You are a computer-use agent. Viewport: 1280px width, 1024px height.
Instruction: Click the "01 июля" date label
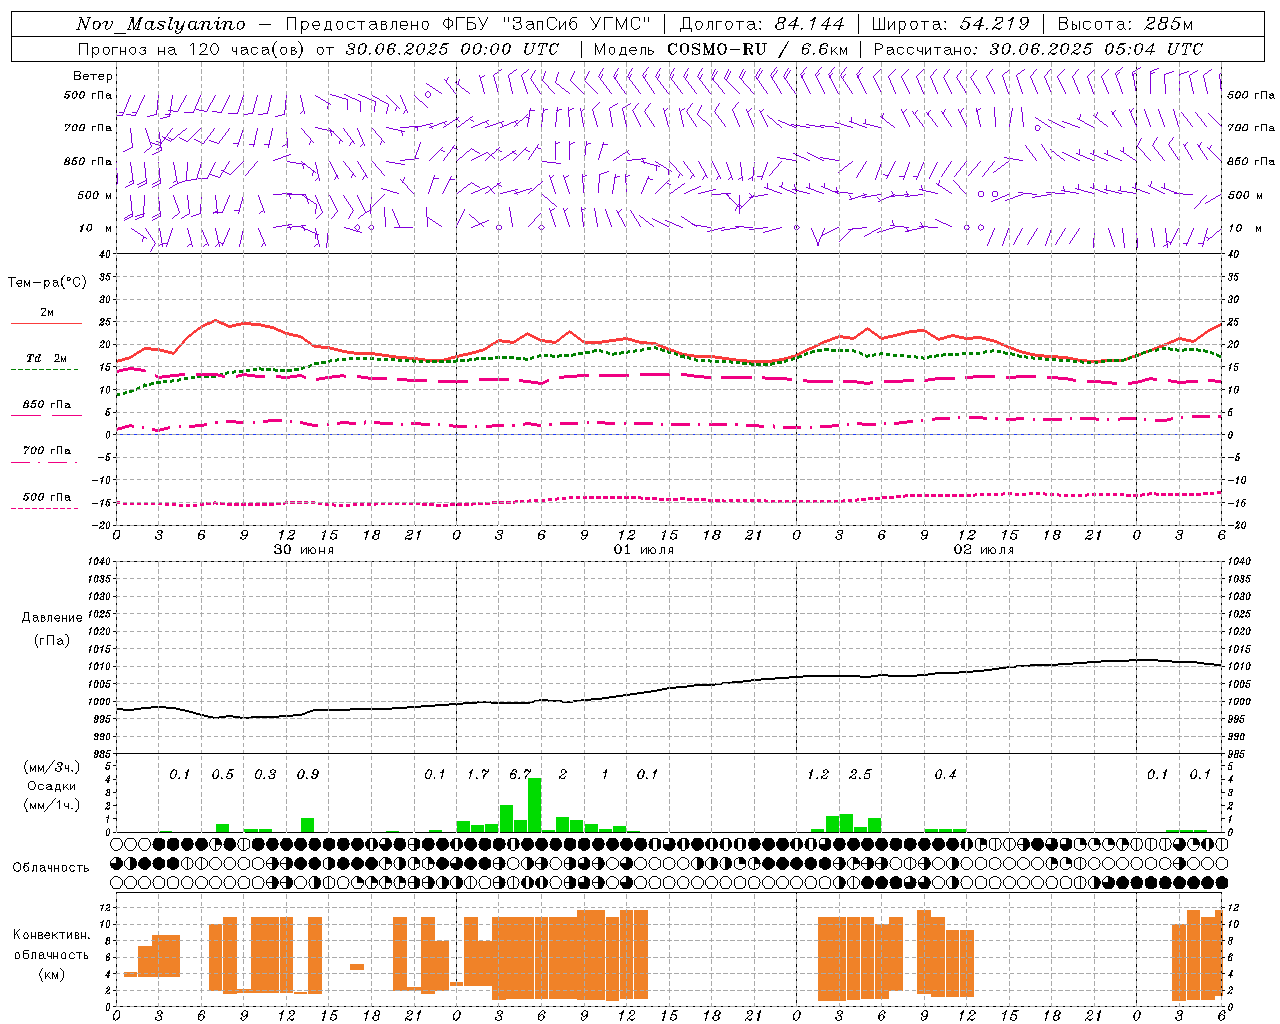tap(644, 550)
